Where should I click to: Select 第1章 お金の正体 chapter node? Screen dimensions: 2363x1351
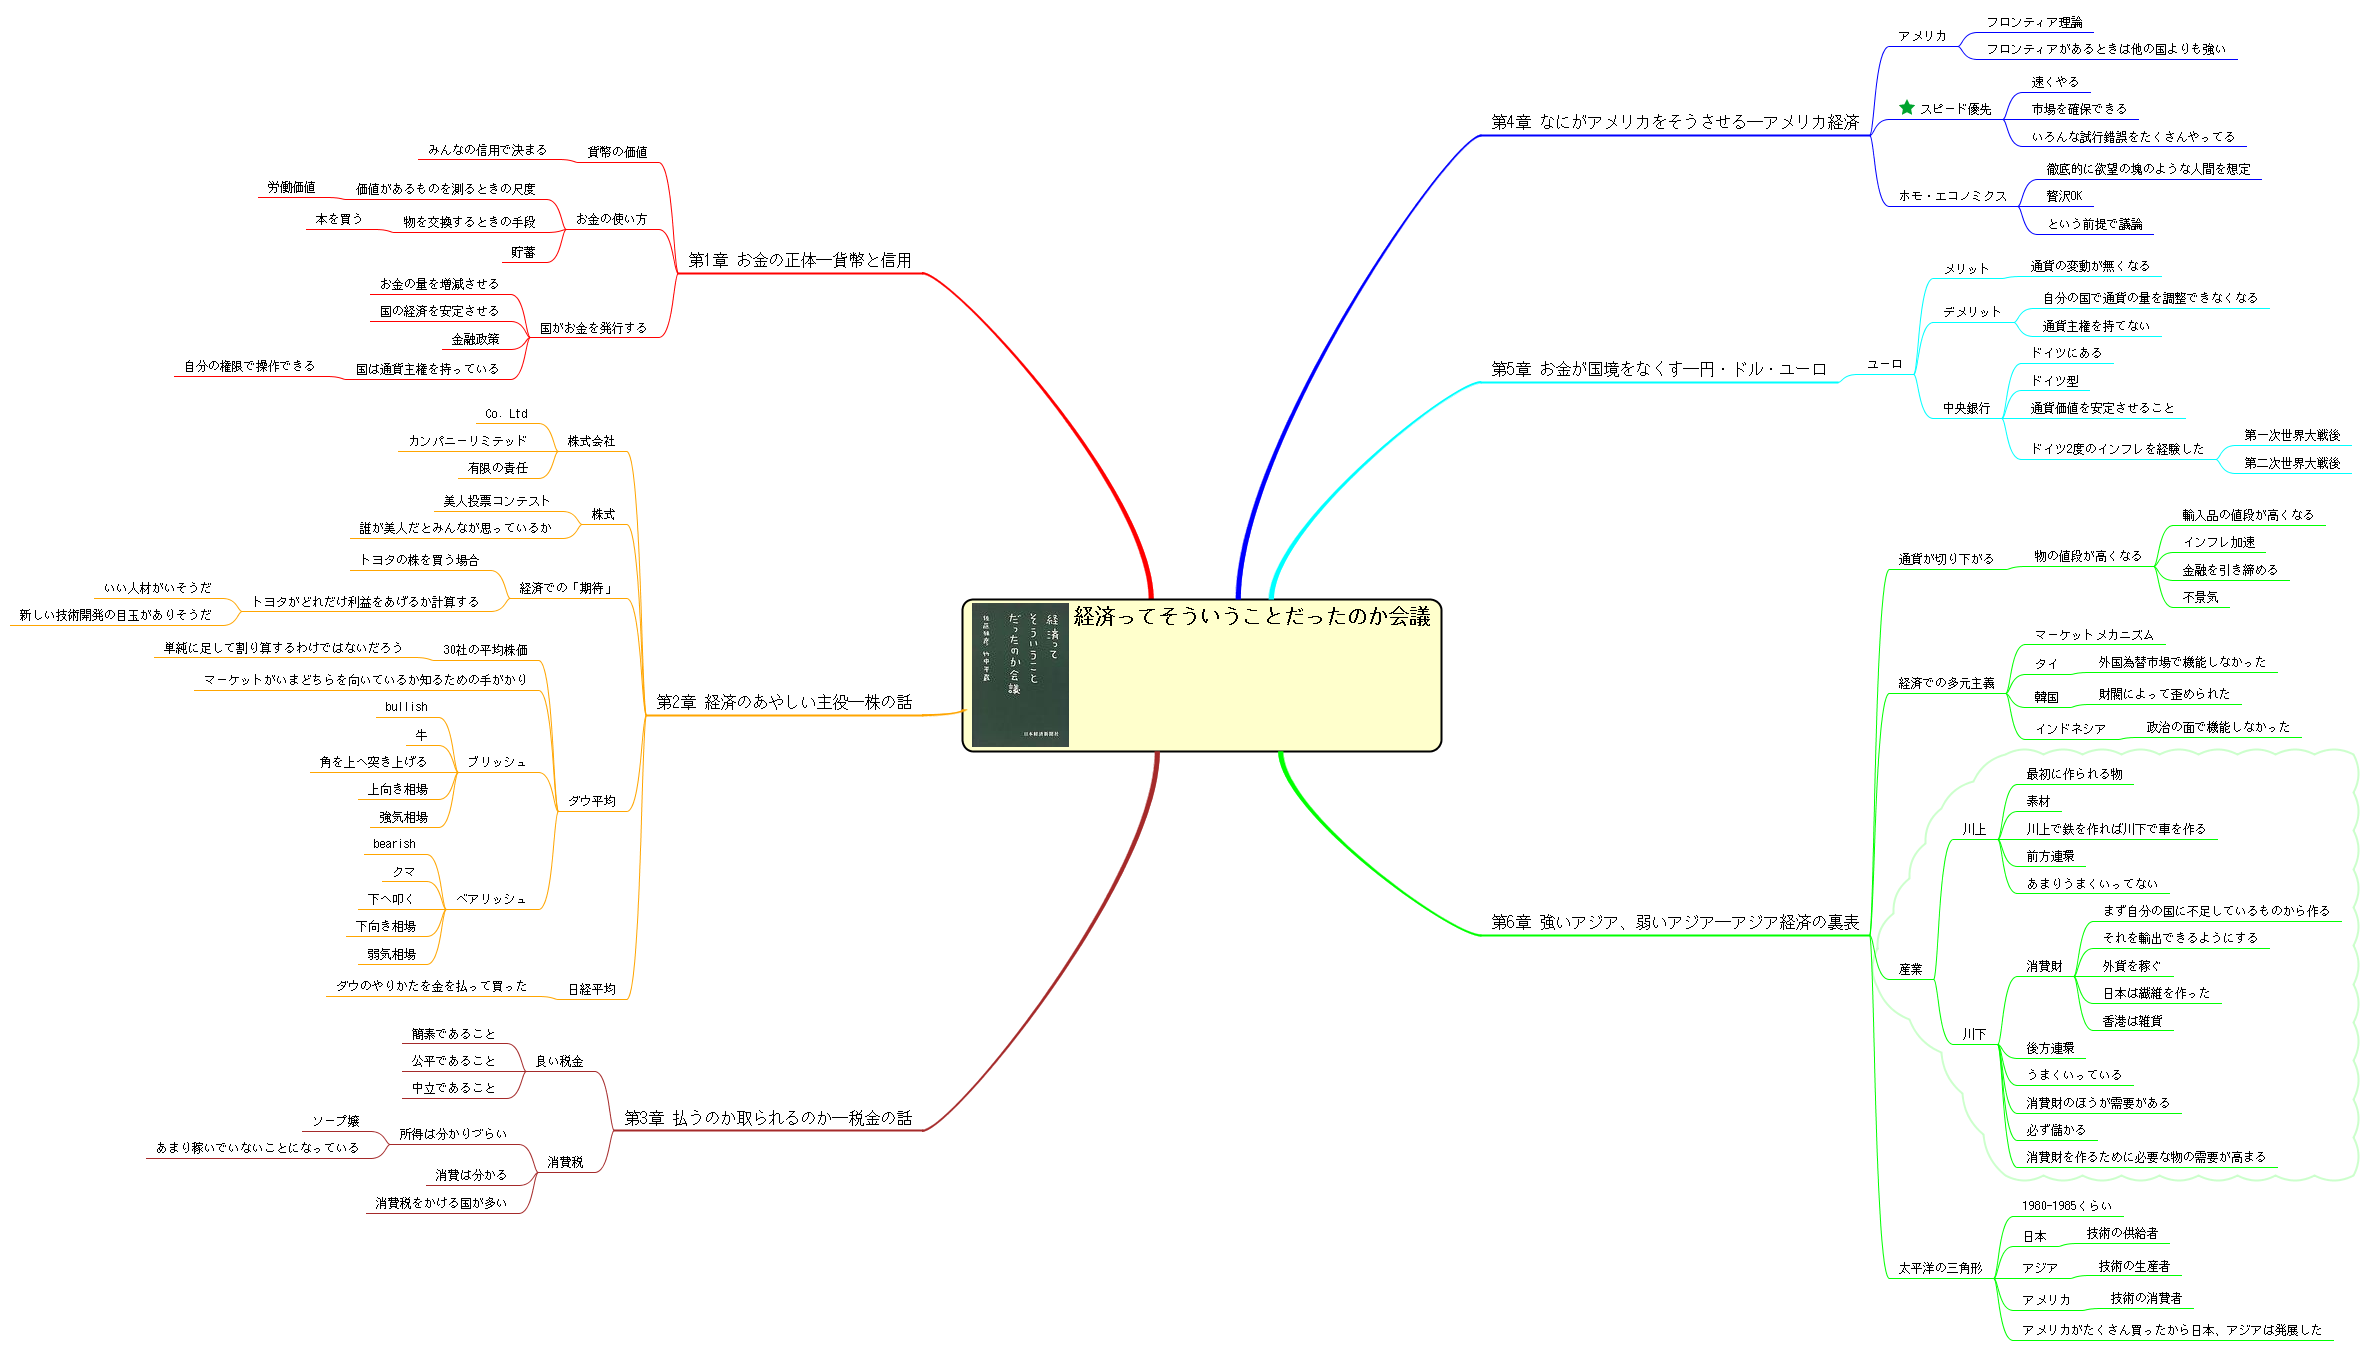[x=799, y=261]
